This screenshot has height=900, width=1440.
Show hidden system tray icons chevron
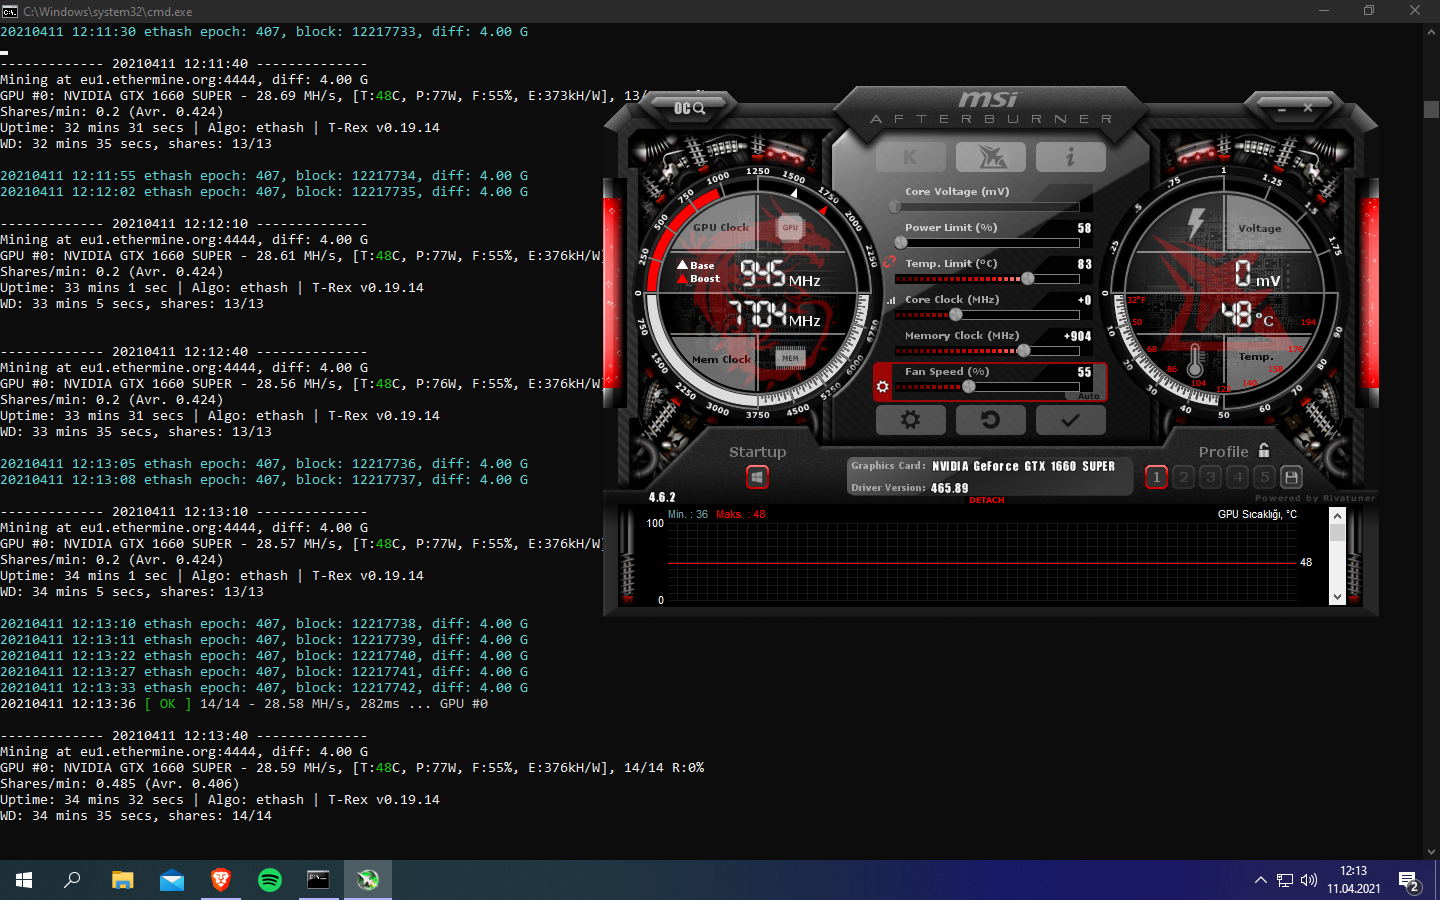tap(1260, 880)
